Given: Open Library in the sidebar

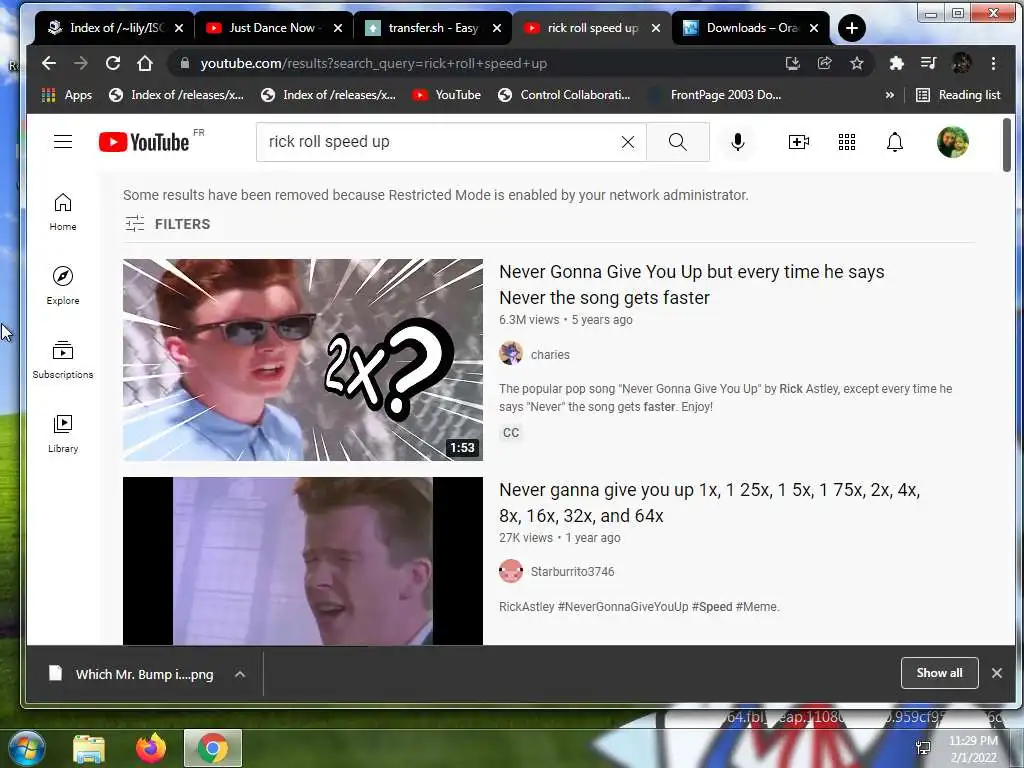Looking at the screenshot, I should pyautogui.click(x=63, y=434).
